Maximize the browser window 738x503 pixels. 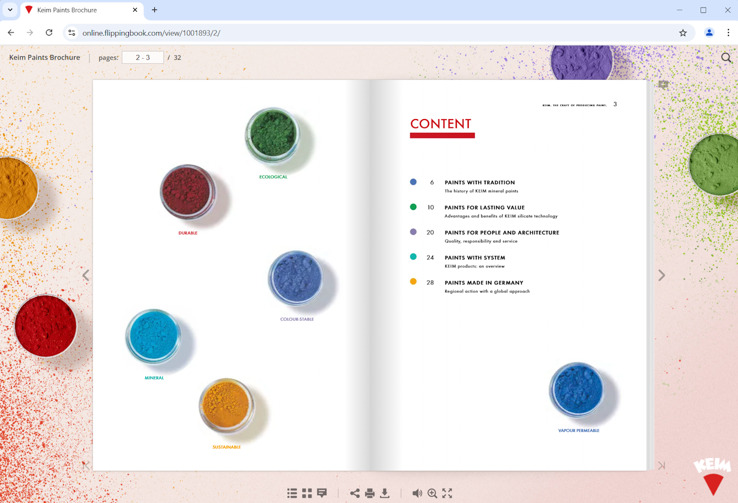703,9
